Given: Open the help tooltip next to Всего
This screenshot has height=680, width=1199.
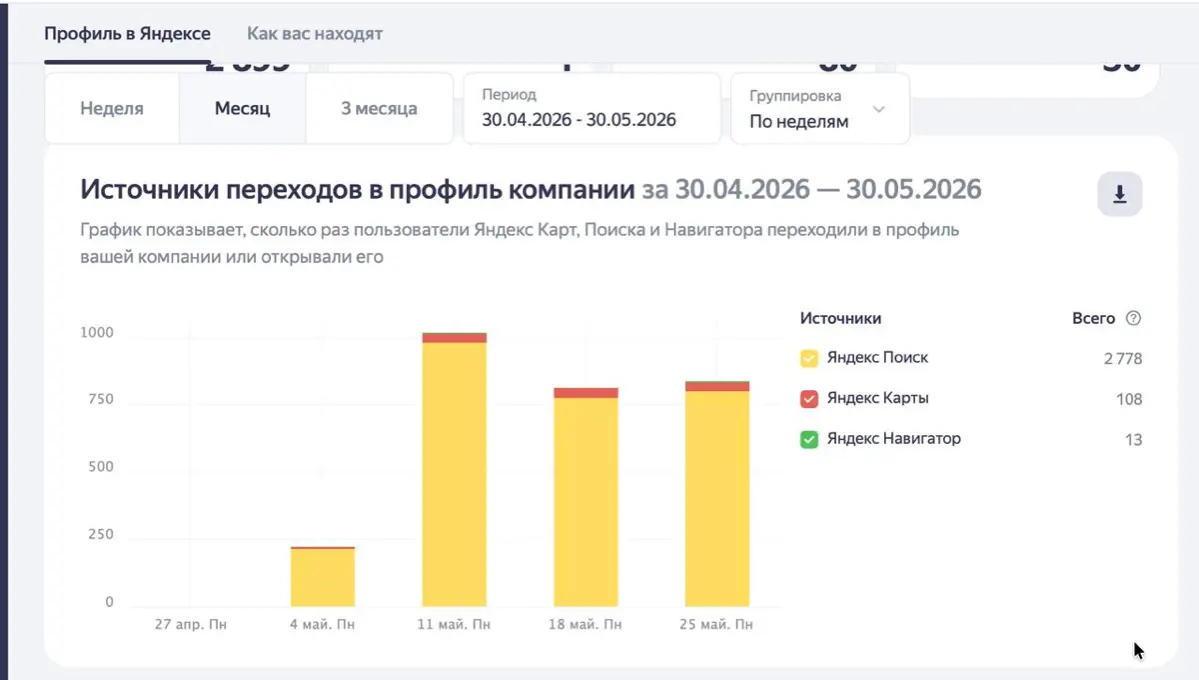Looking at the screenshot, I should (x=1133, y=318).
